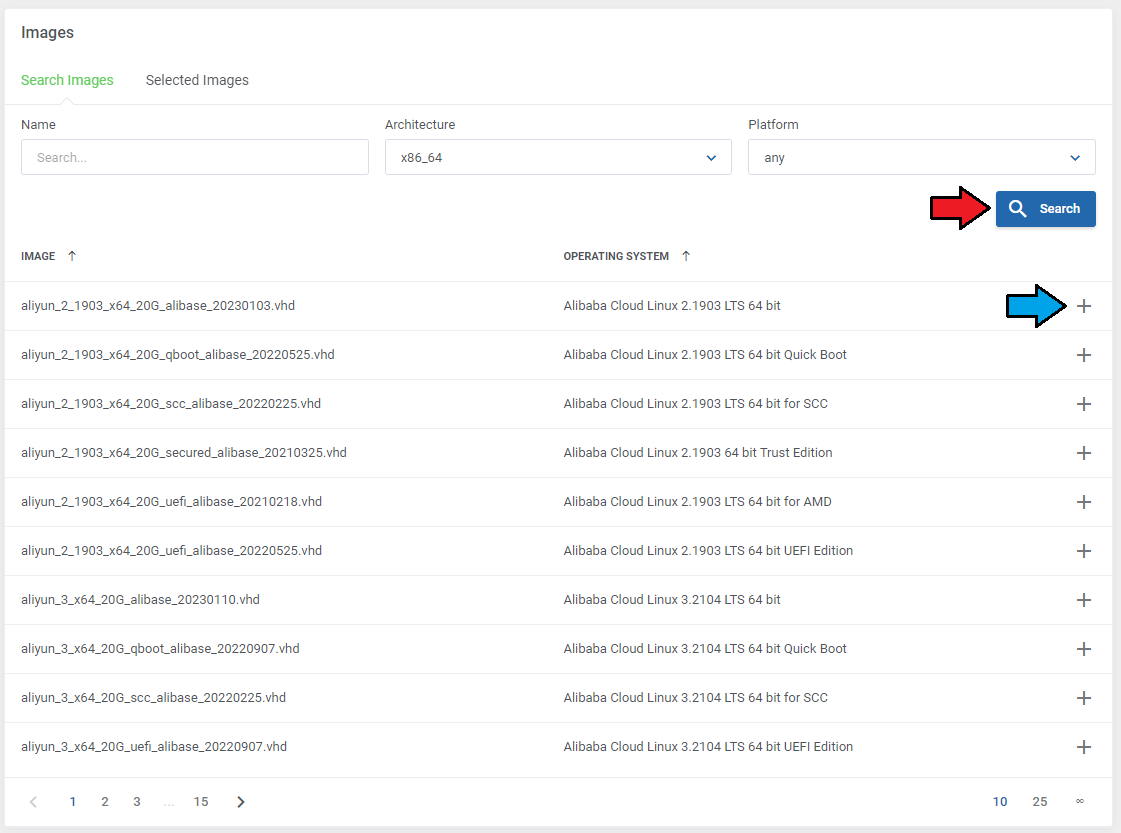Select aliyun_2_1903_x64_20G_uefi_alibase_20210218.vhd name
This screenshot has height=833, width=1121.
[x=172, y=502]
